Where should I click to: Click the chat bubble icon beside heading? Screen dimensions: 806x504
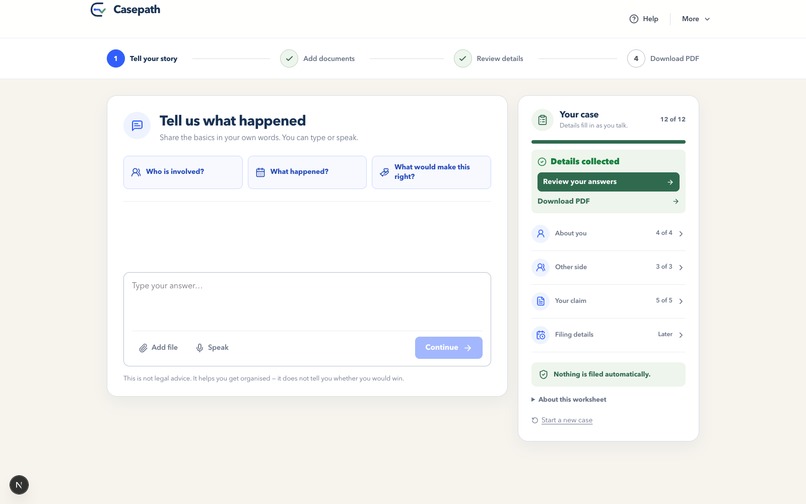137,125
